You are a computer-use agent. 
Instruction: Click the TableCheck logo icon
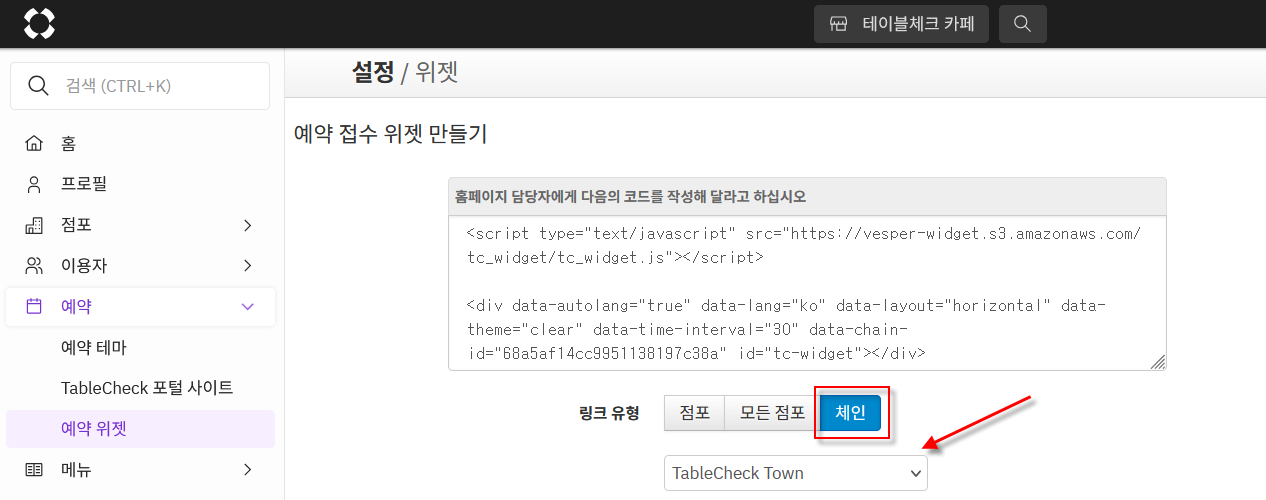[x=39, y=23]
